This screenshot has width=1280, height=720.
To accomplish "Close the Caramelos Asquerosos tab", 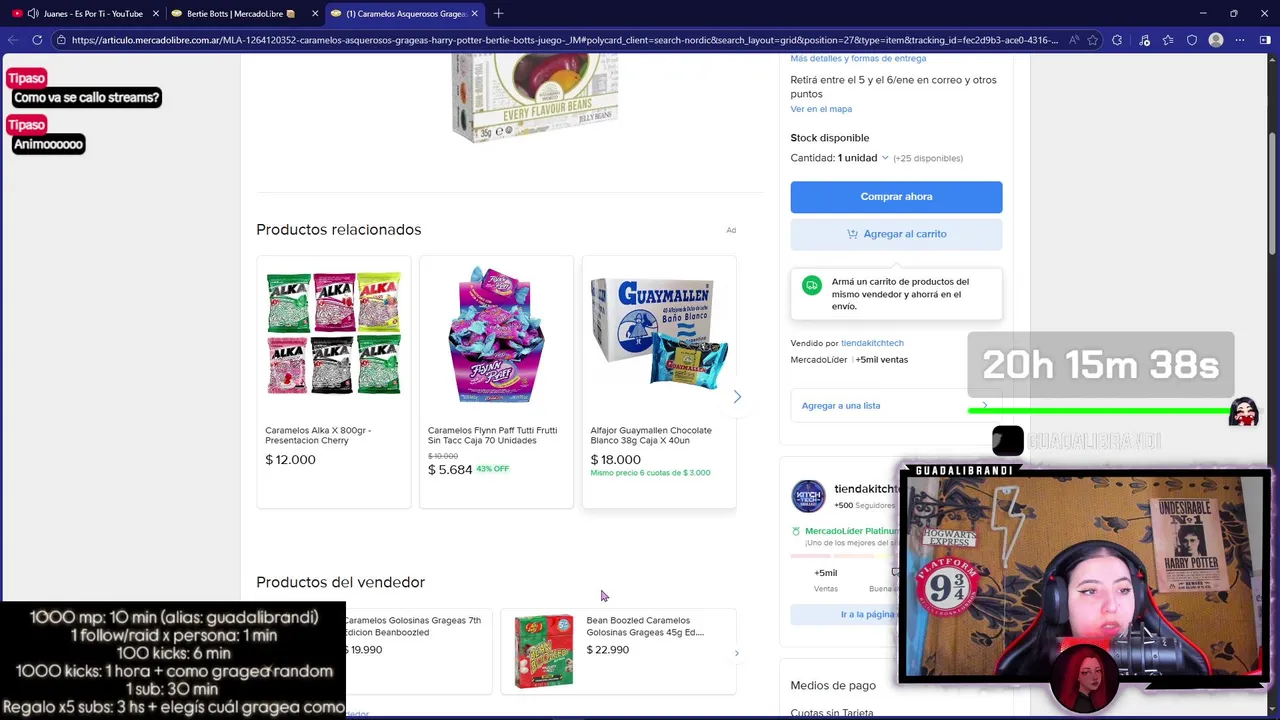I will [x=474, y=14].
